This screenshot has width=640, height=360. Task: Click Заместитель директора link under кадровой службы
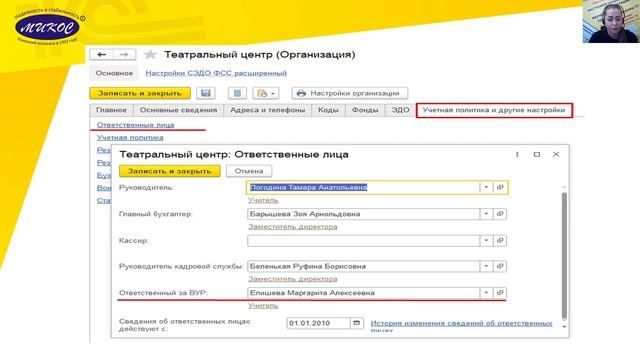click(293, 279)
